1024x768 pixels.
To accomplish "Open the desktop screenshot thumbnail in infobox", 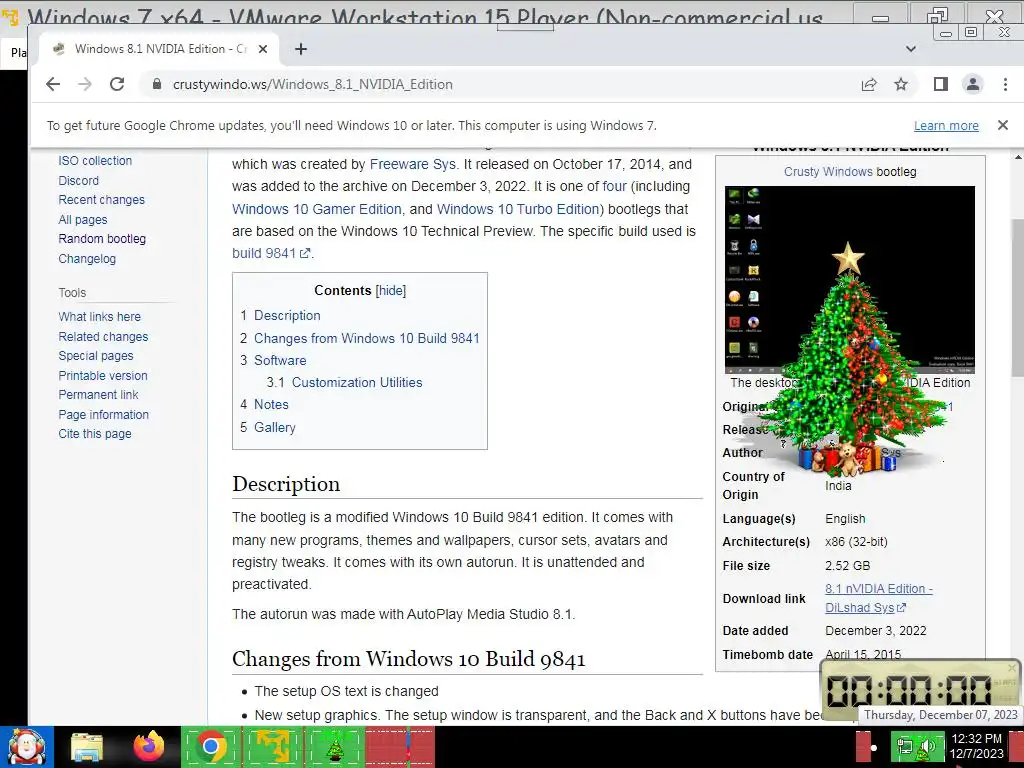I will coord(850,280).
